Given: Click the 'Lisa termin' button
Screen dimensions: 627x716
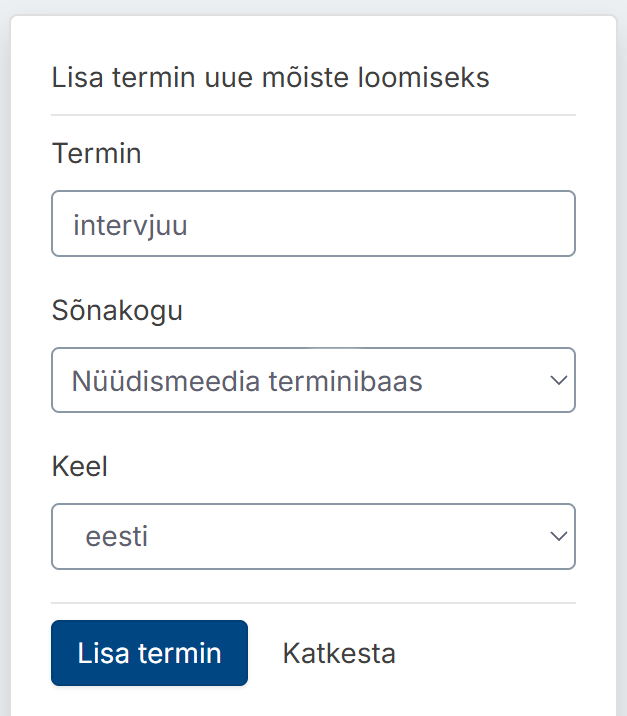Looking at the screenshot, I should pos(149,653).
